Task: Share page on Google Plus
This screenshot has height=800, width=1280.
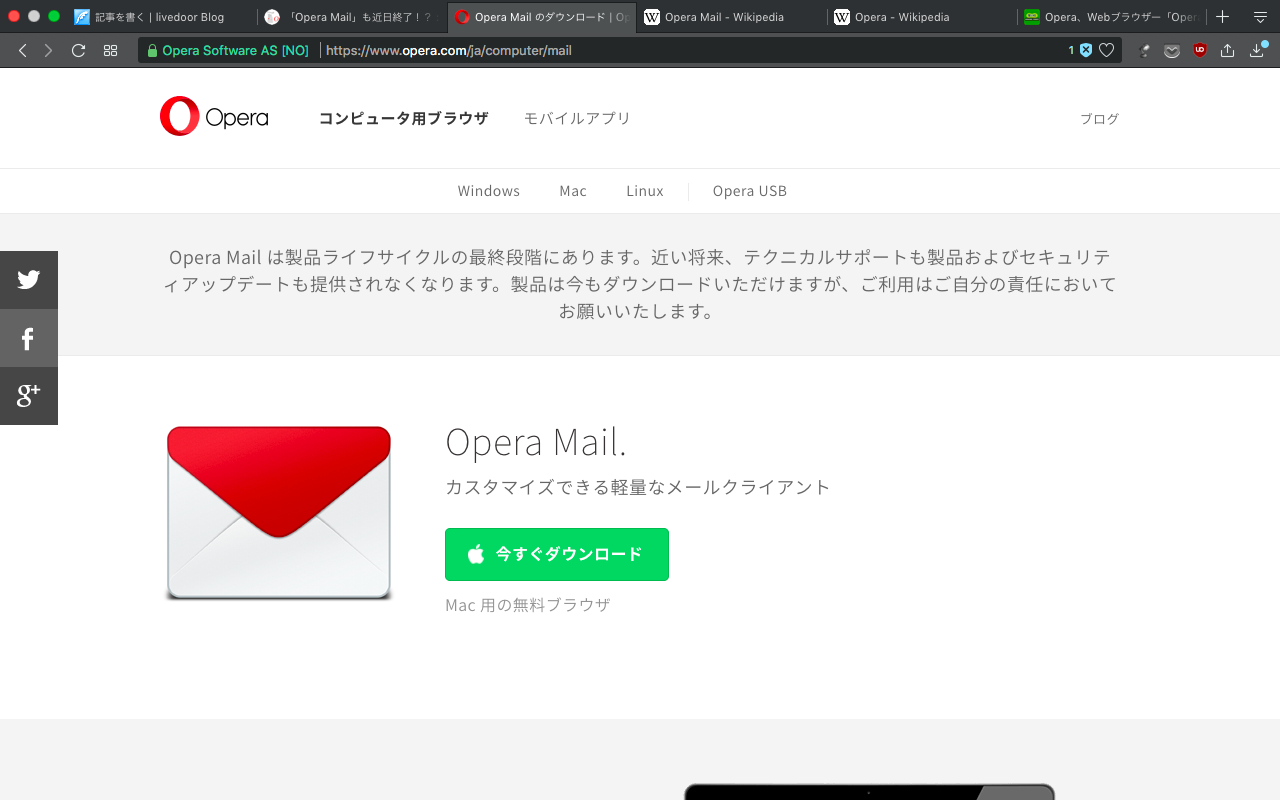Action: [x=28, y=396]
